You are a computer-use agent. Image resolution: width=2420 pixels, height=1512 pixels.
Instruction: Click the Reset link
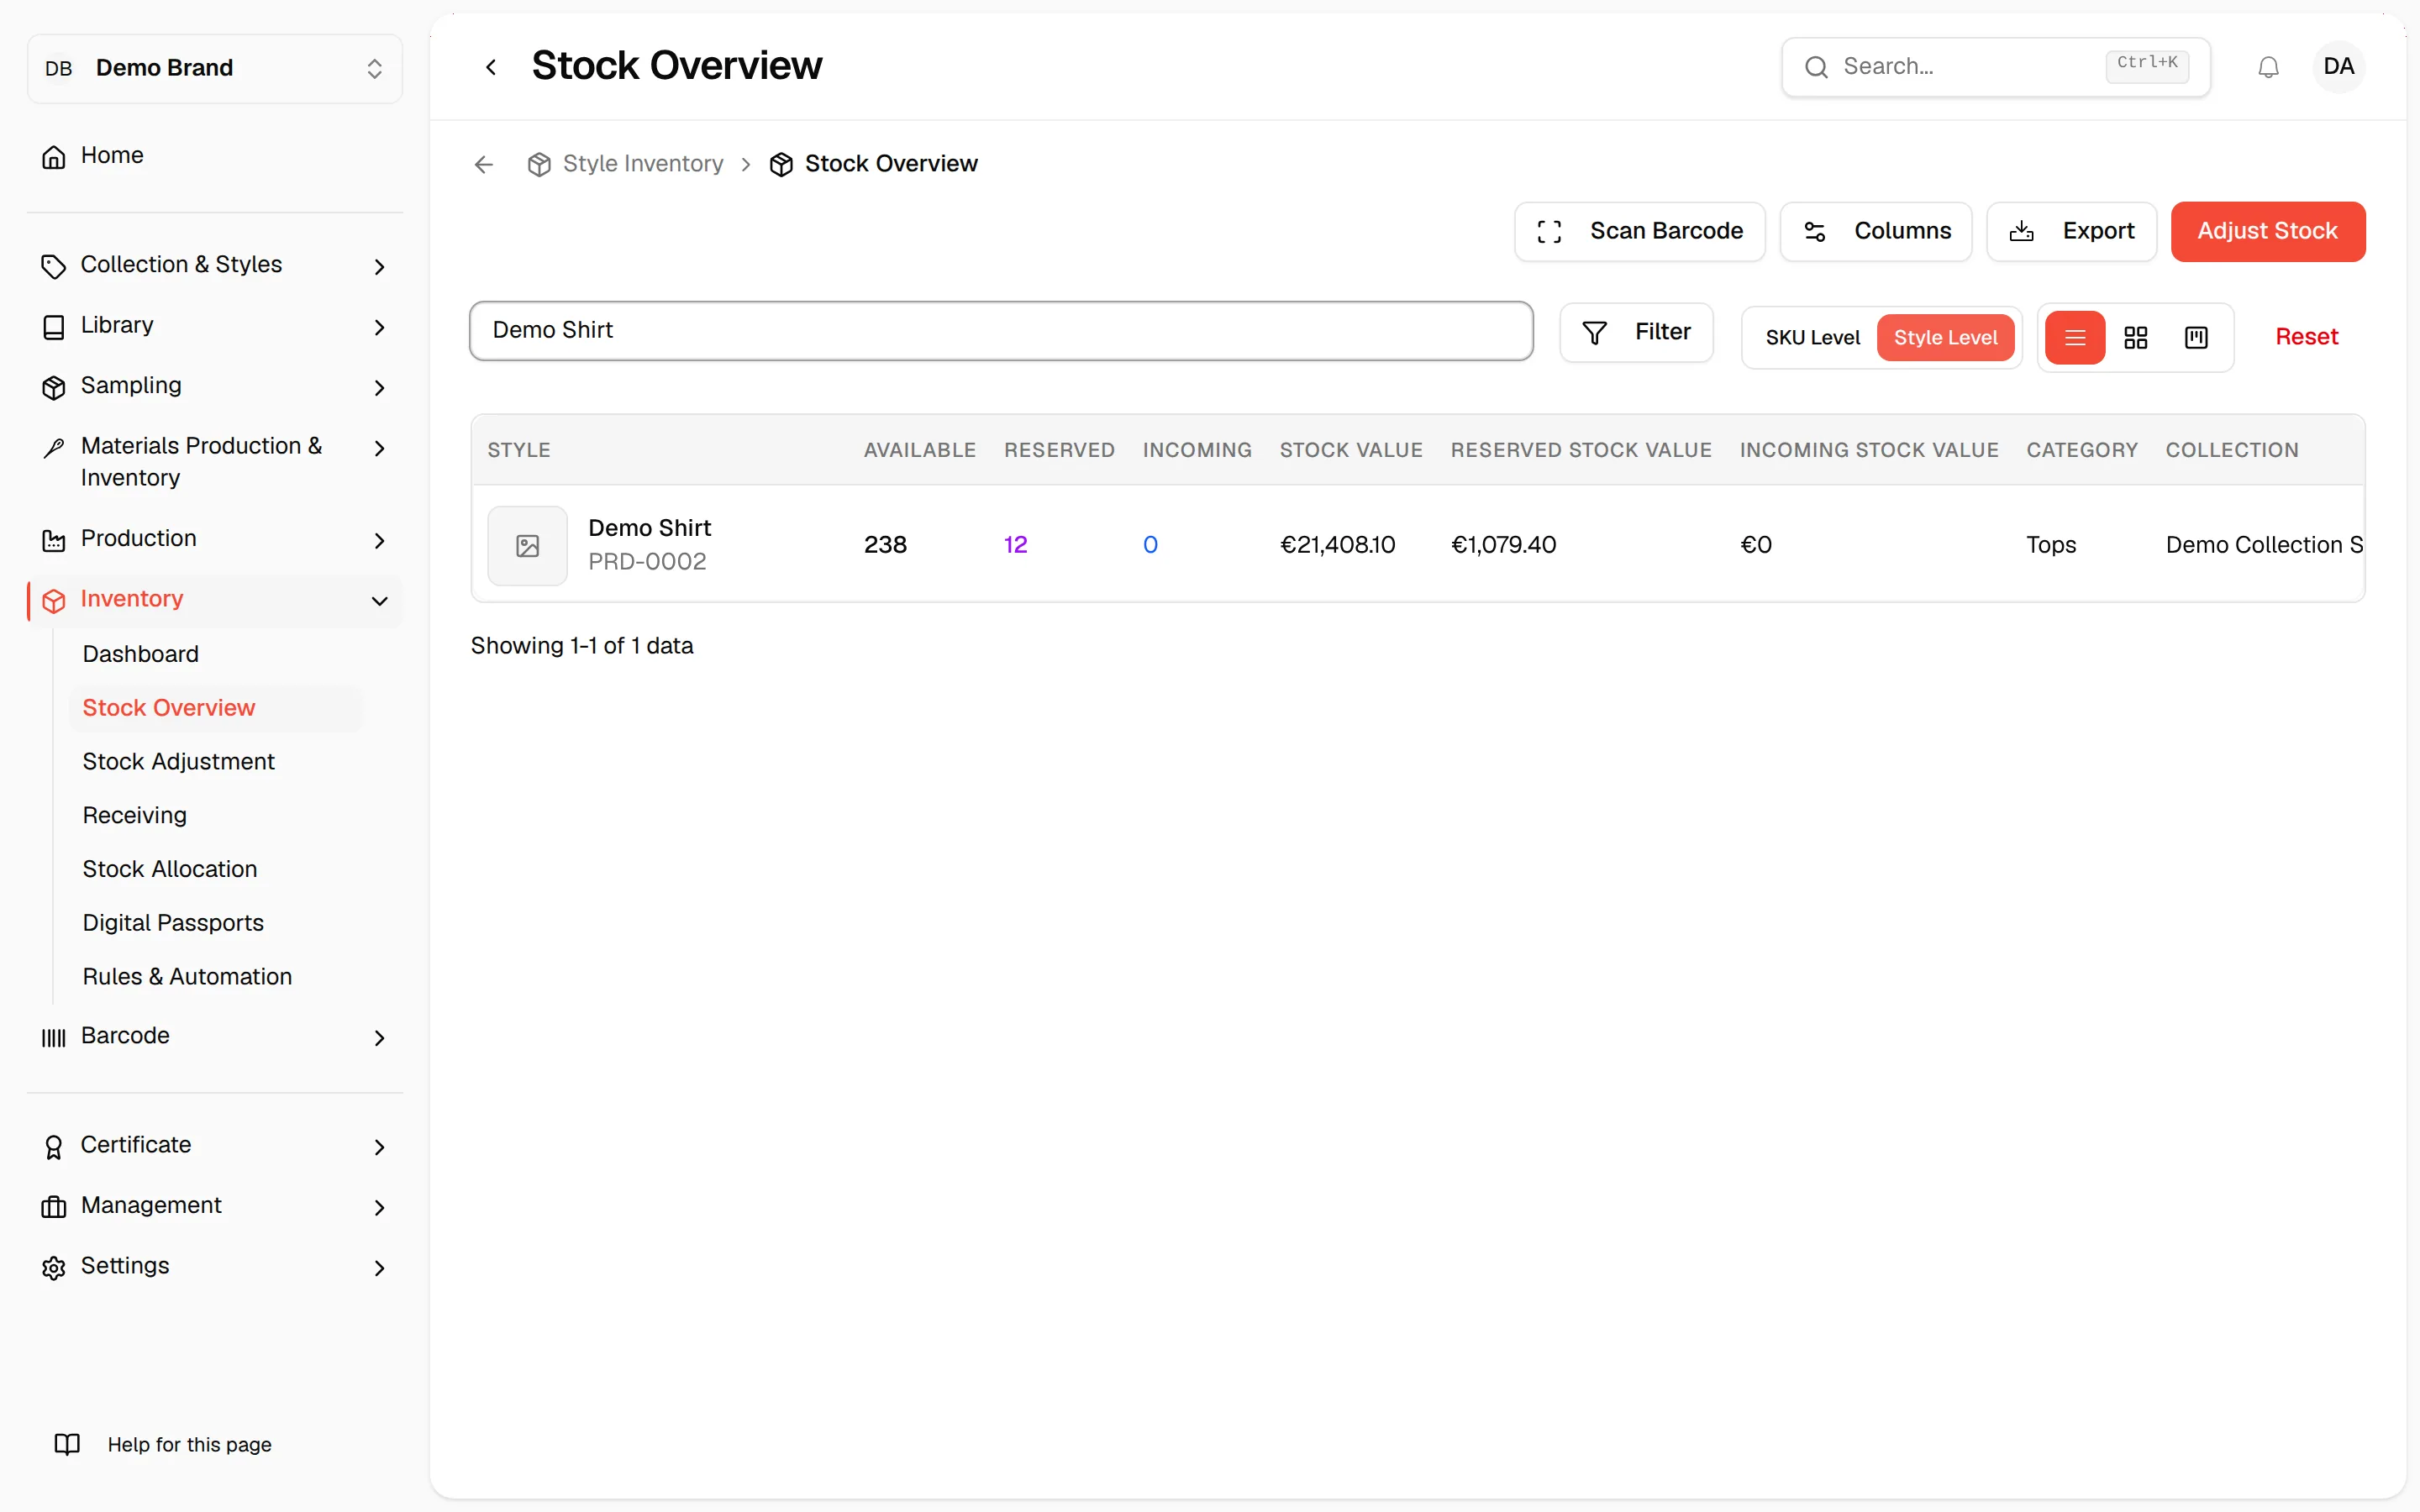(x=2306, y=338)
